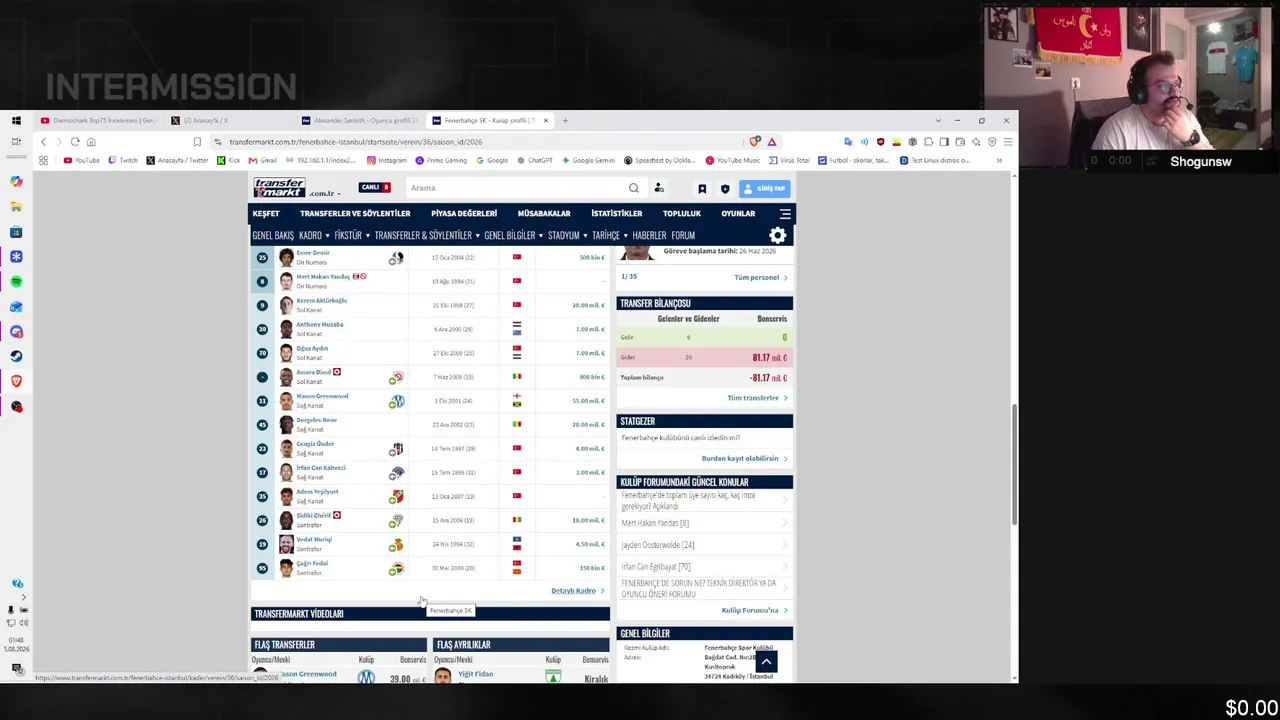Open the PİYASA DEĞERLERİ menu
This screenshot has height=720, width=1280.
click(x=464, y=214)
